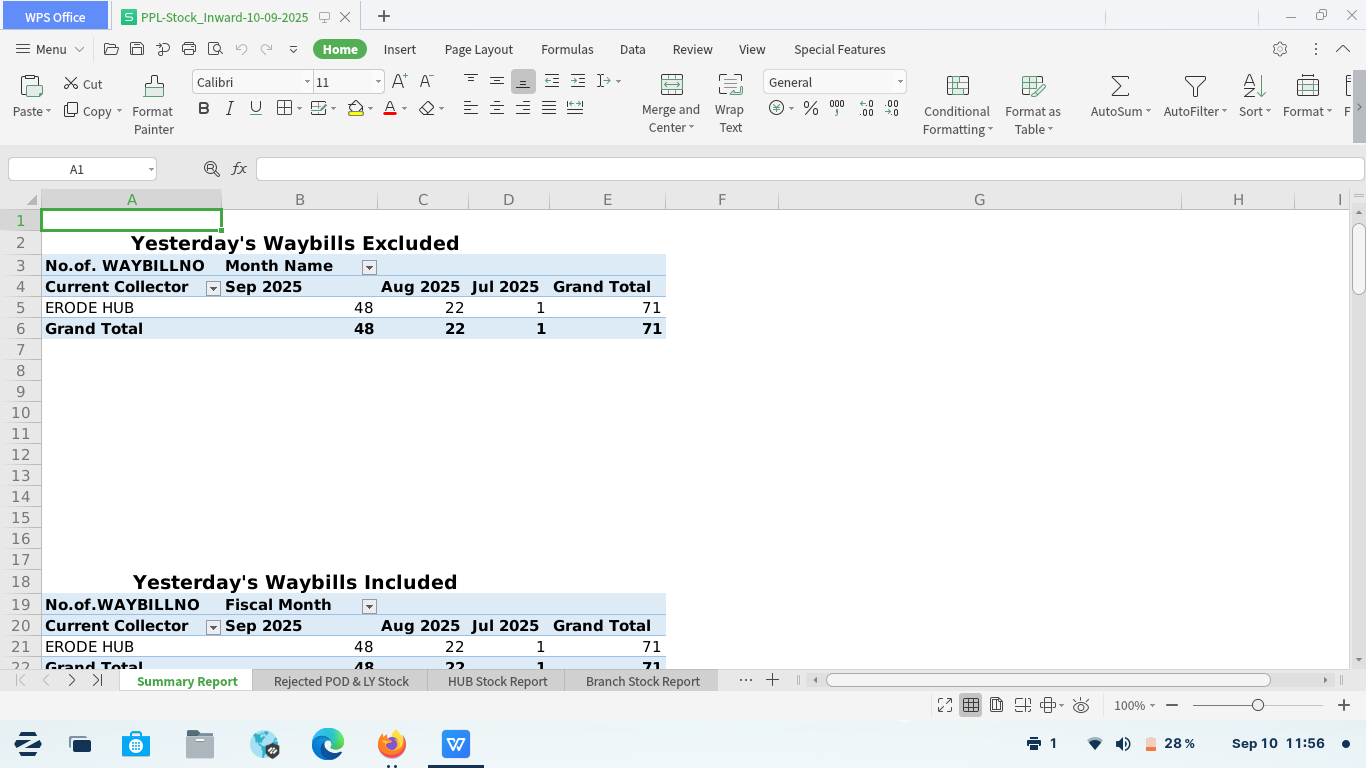
Task: Click the AutoSum sigma icon
Action: [1120, 86]
